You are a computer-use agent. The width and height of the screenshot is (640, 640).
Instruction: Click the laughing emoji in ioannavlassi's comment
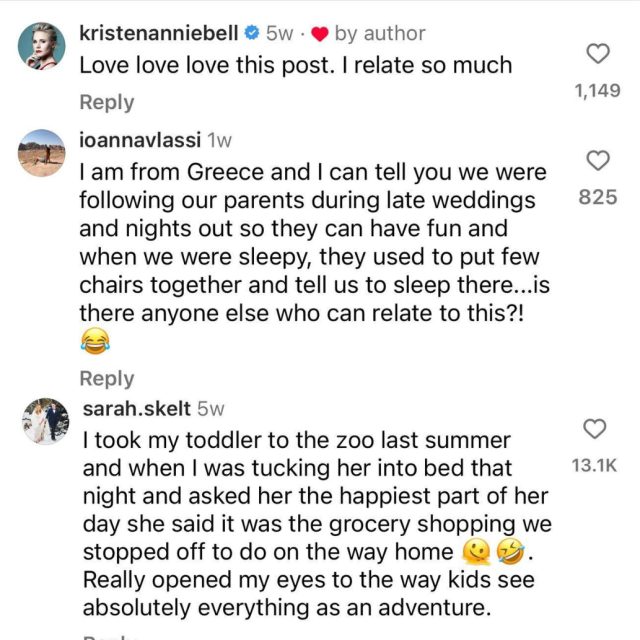pyautogui.click(x=93, y=341)
